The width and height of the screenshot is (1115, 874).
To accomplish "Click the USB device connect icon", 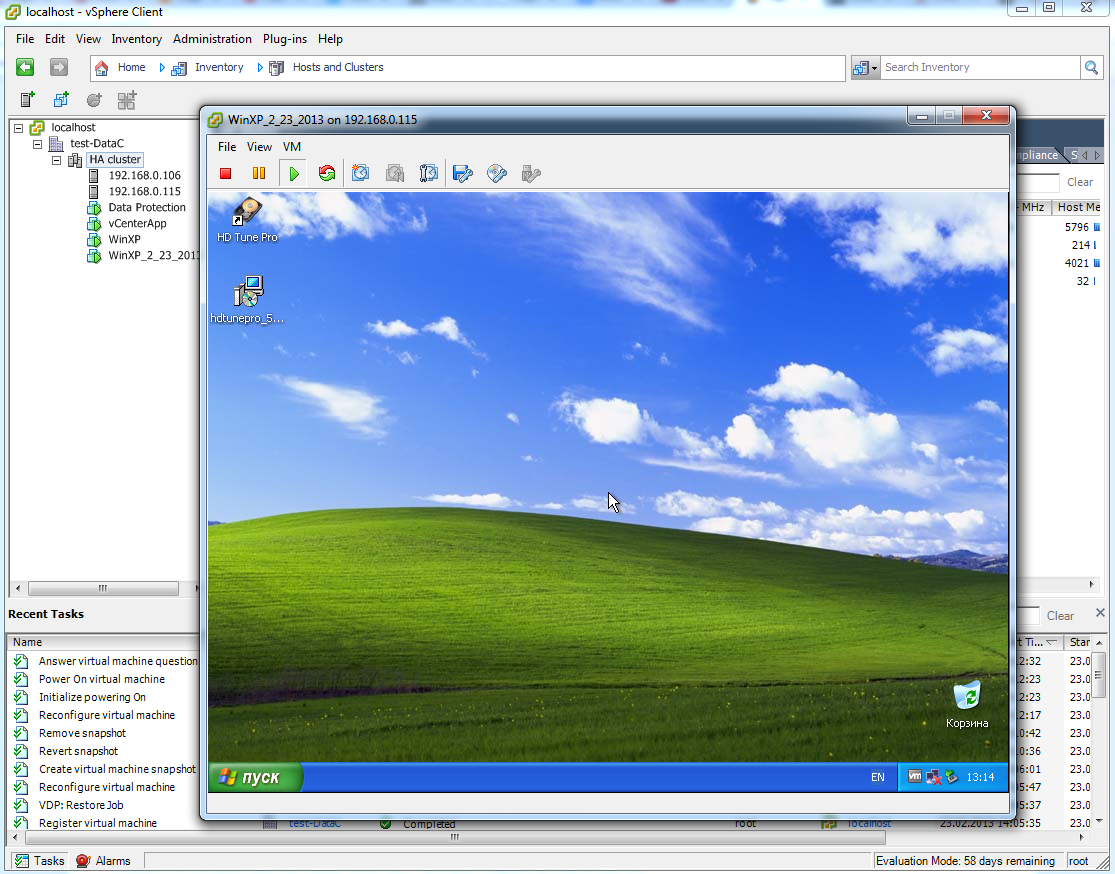I will (530, 174).
